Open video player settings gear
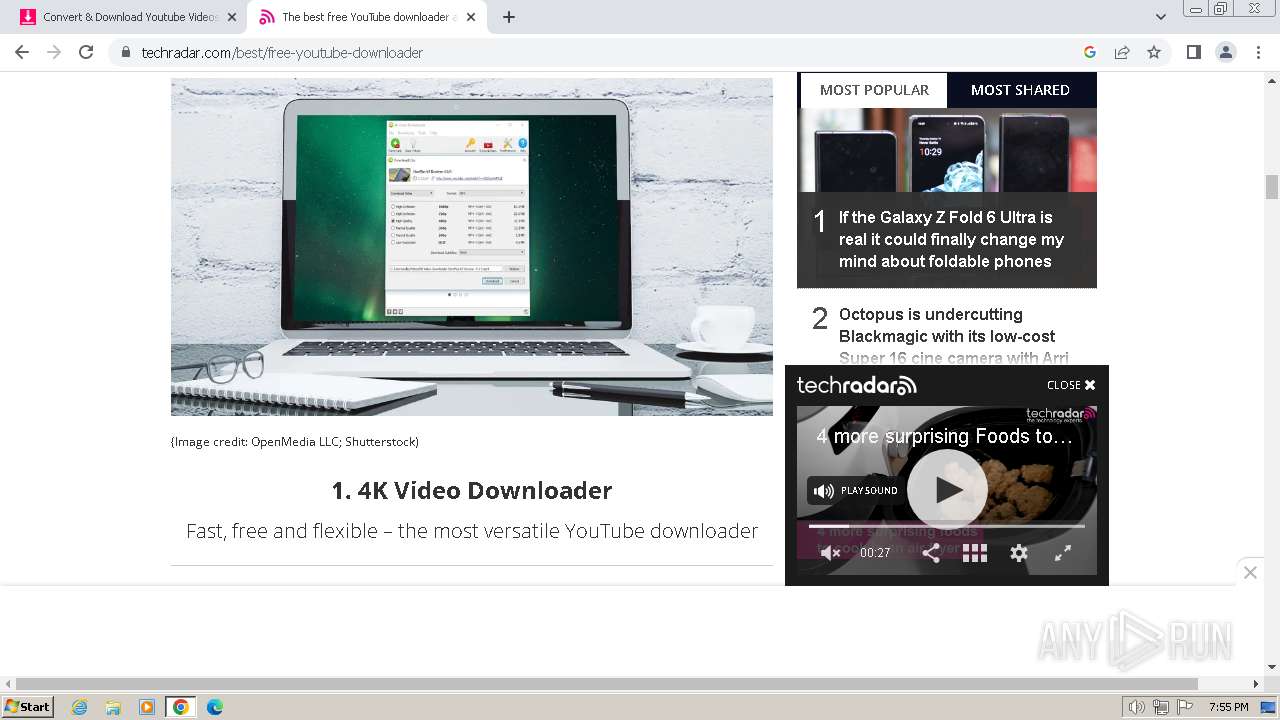Image resolution: width=1280 pixels, height=720 pixels. tap(1019, 553)
